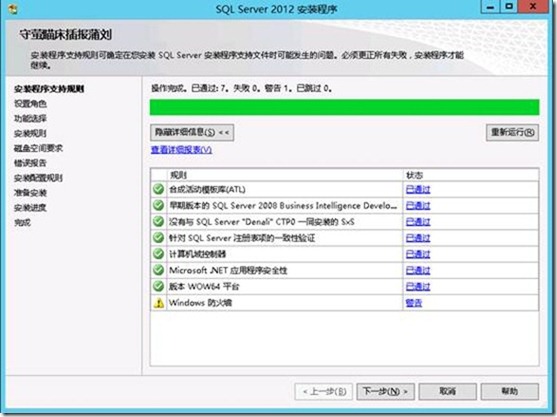The height and width of the screenshot is (417, 557).
Task: Open 已通过 link for SQL Server 2008 Business Intelligence row
Action: (x=418, y=206)
